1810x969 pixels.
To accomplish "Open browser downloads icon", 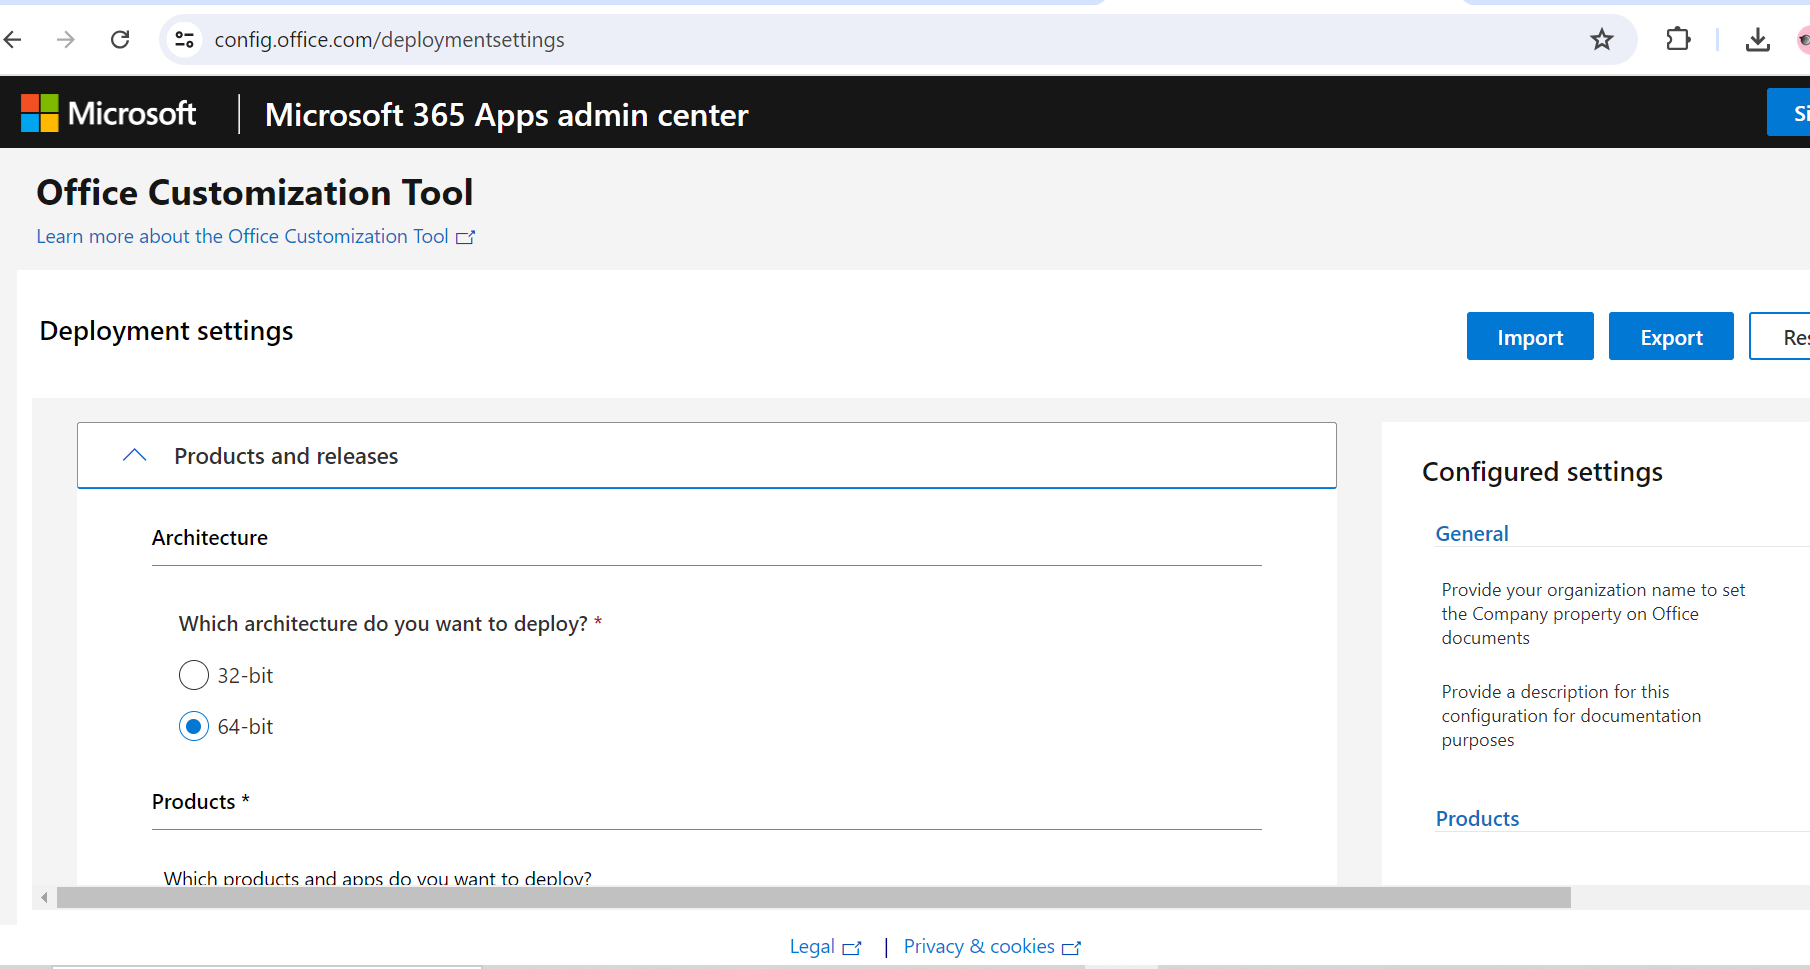I will tap(1757, 40).
